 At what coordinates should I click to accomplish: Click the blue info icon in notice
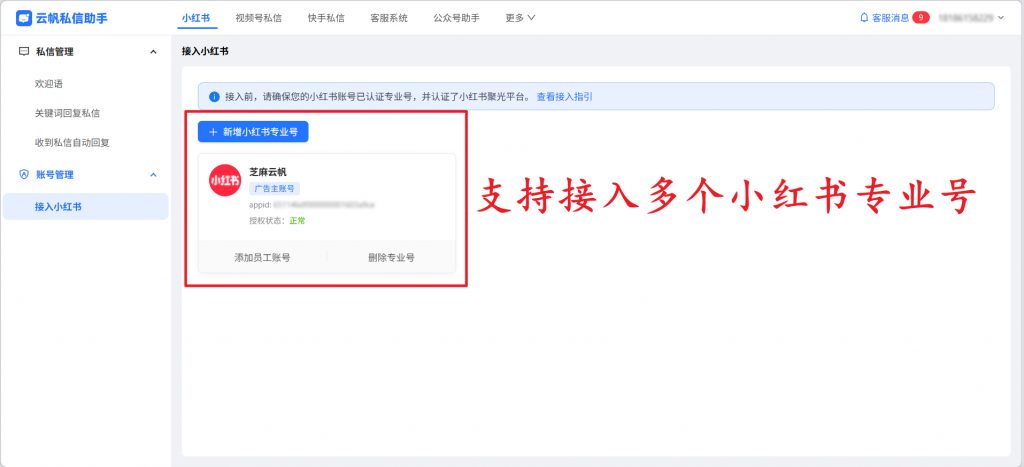point(214,97)
